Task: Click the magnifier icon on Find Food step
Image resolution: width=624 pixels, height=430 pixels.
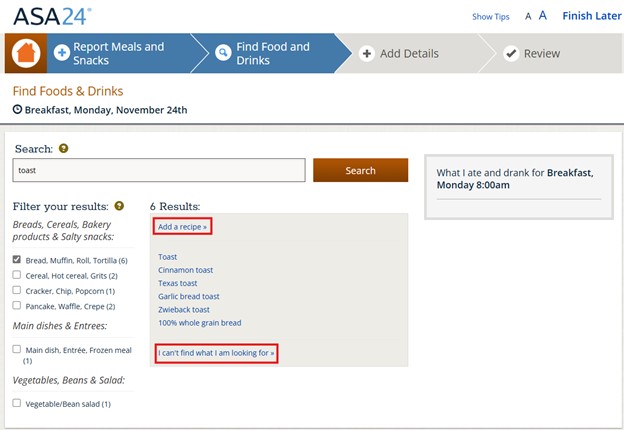Action: click(x=223, y=53)
